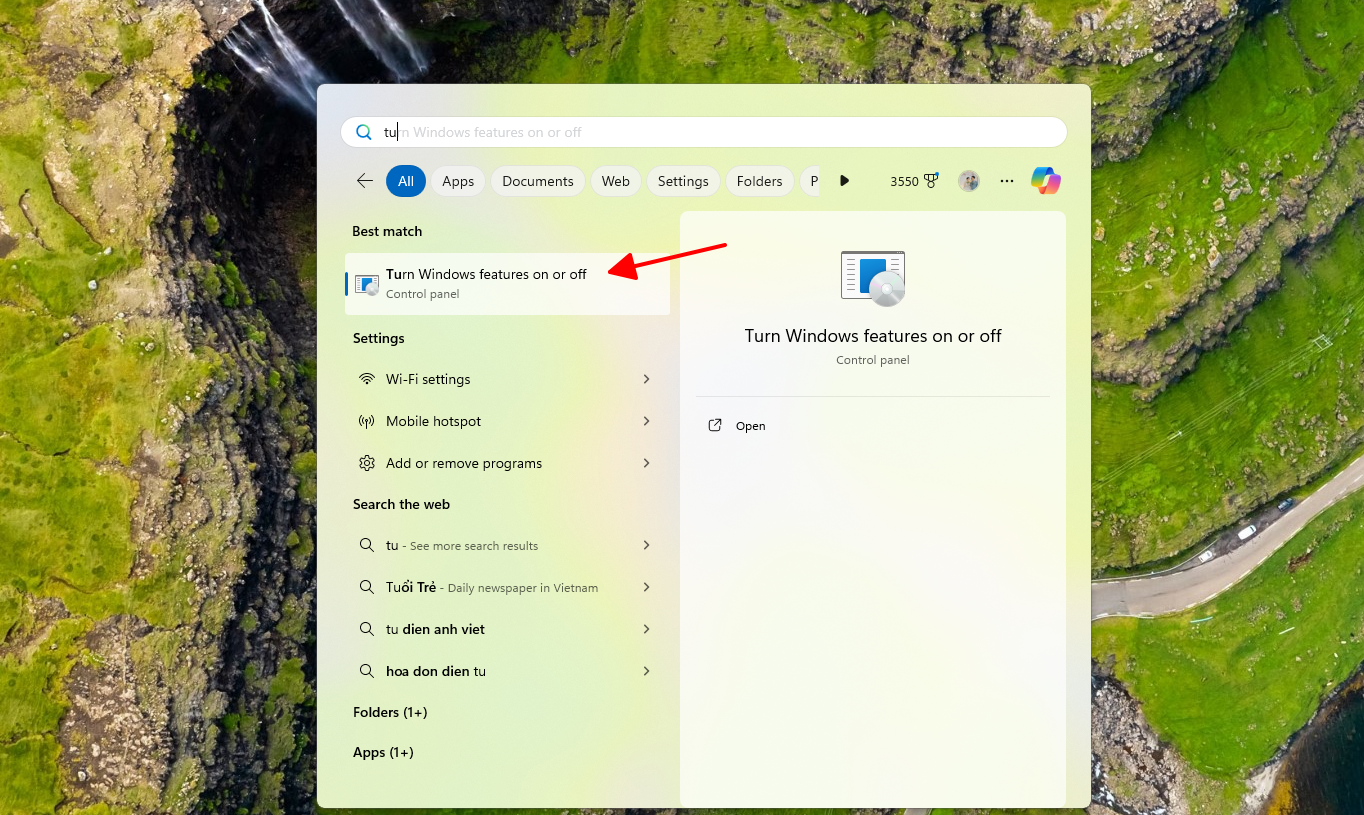Open Tuổi Trẻ web suggestion
This screenshot has height=815, width=1364.
pos(507,587)
